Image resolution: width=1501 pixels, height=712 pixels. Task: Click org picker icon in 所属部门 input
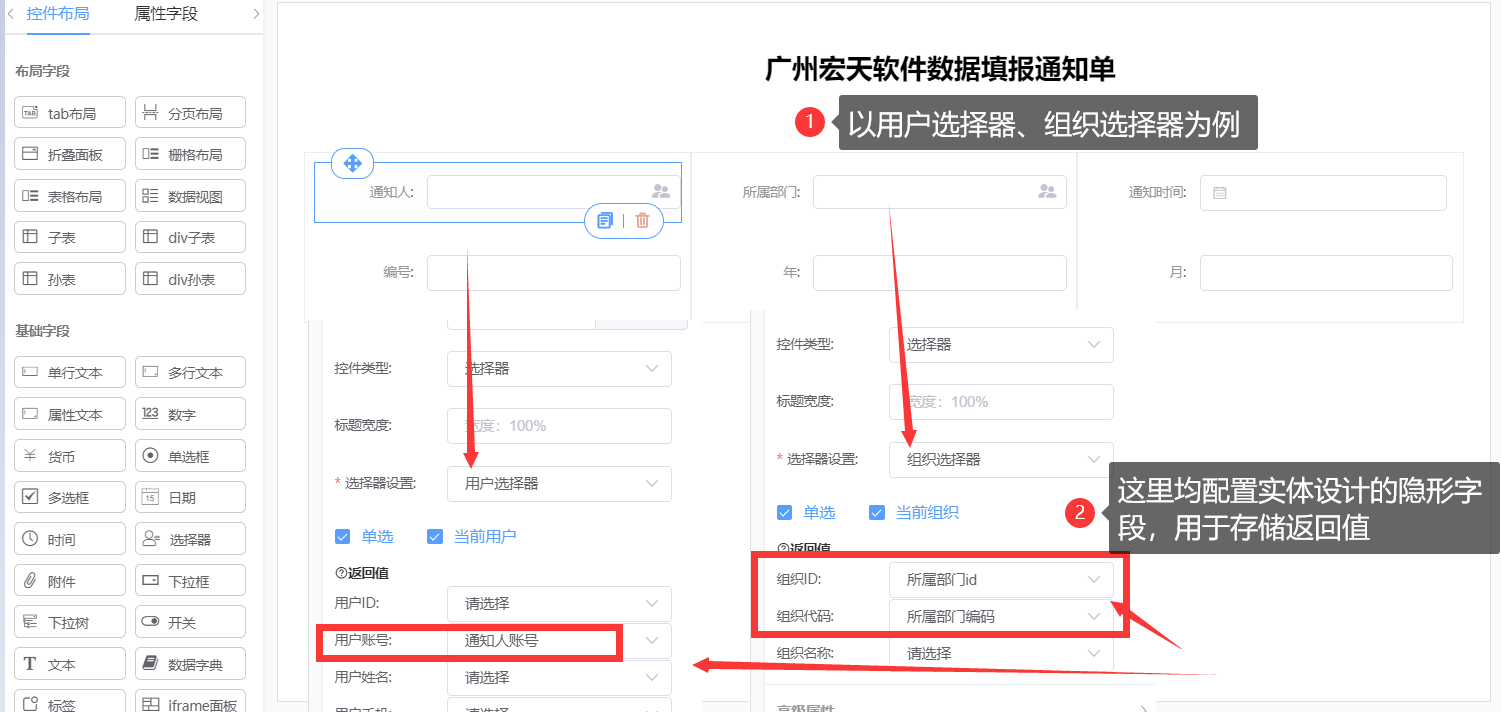click(1047, 191)
